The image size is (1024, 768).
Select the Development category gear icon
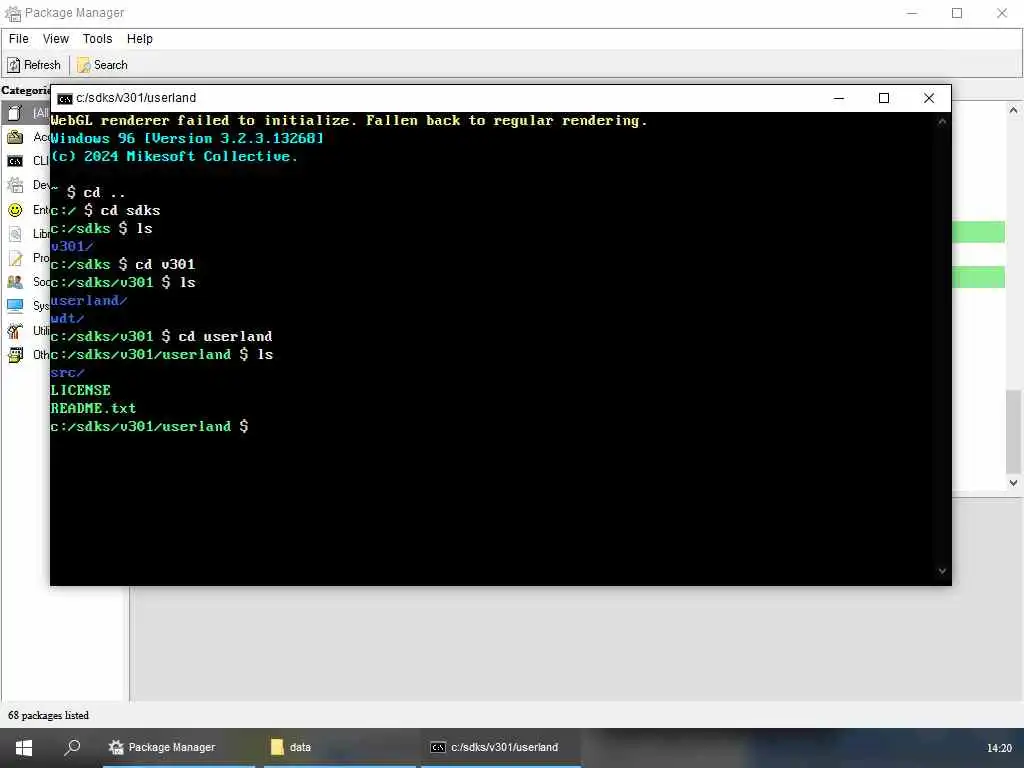[x=15, y=185]
